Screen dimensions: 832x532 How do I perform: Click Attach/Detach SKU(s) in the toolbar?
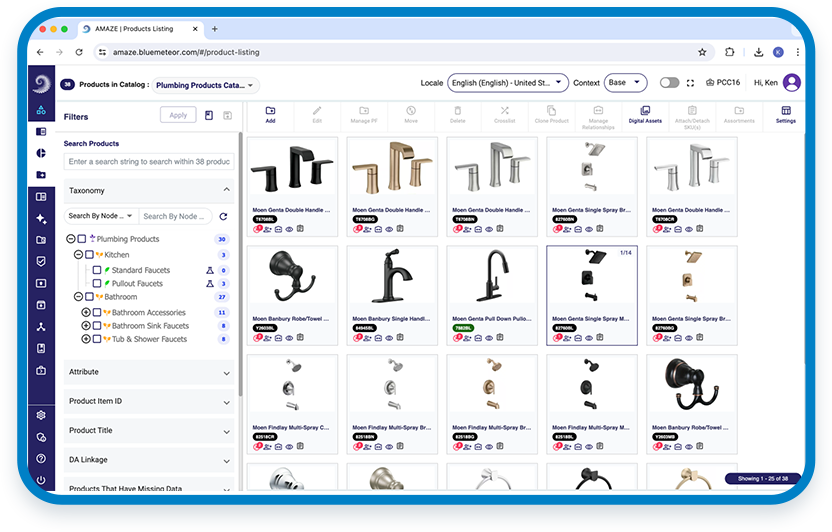[x=692, y=117]
